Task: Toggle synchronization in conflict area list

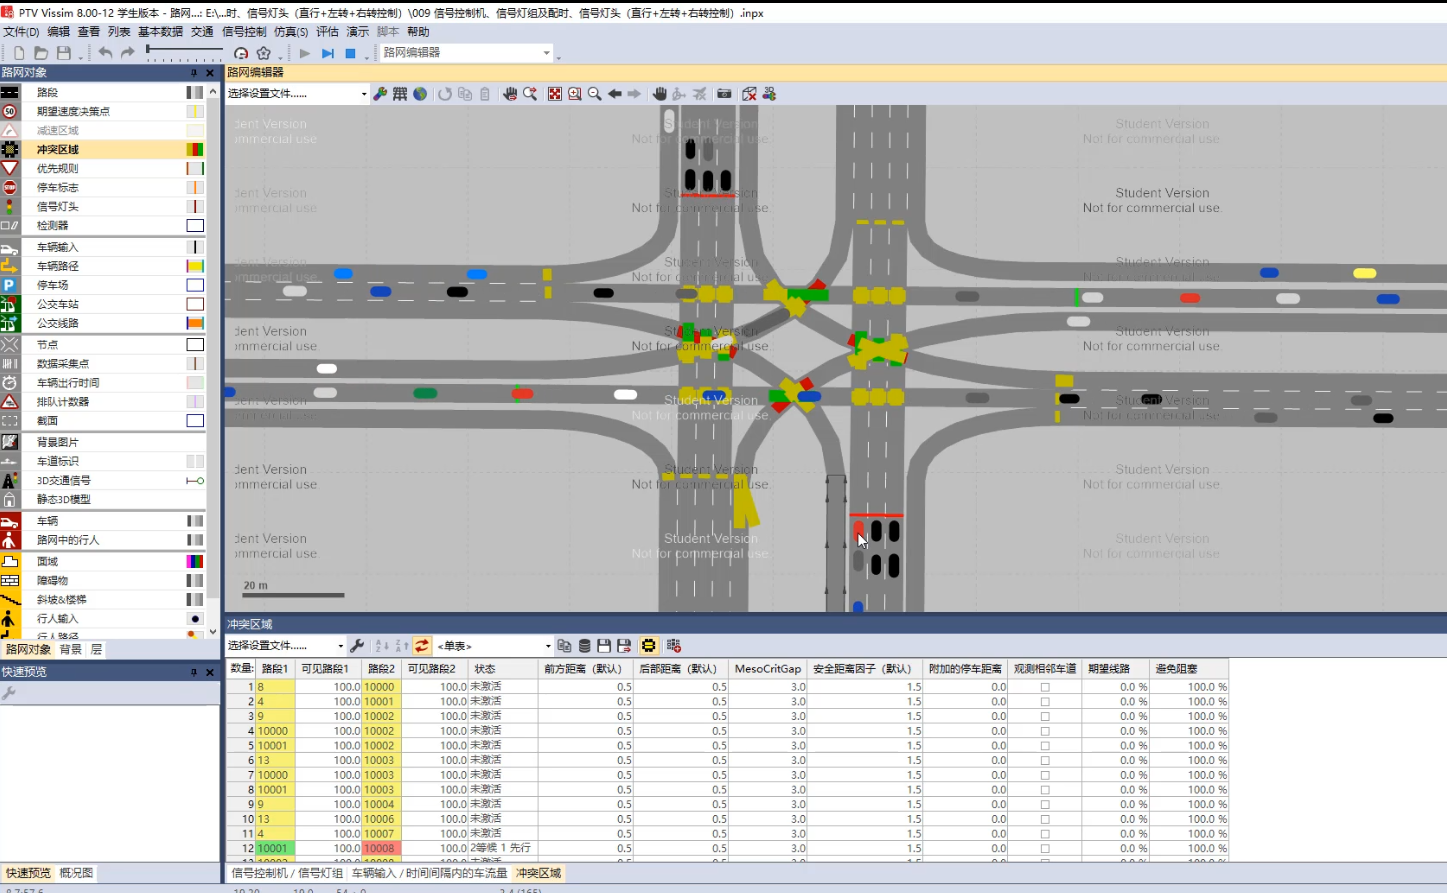Action: (x=422, y=646)
